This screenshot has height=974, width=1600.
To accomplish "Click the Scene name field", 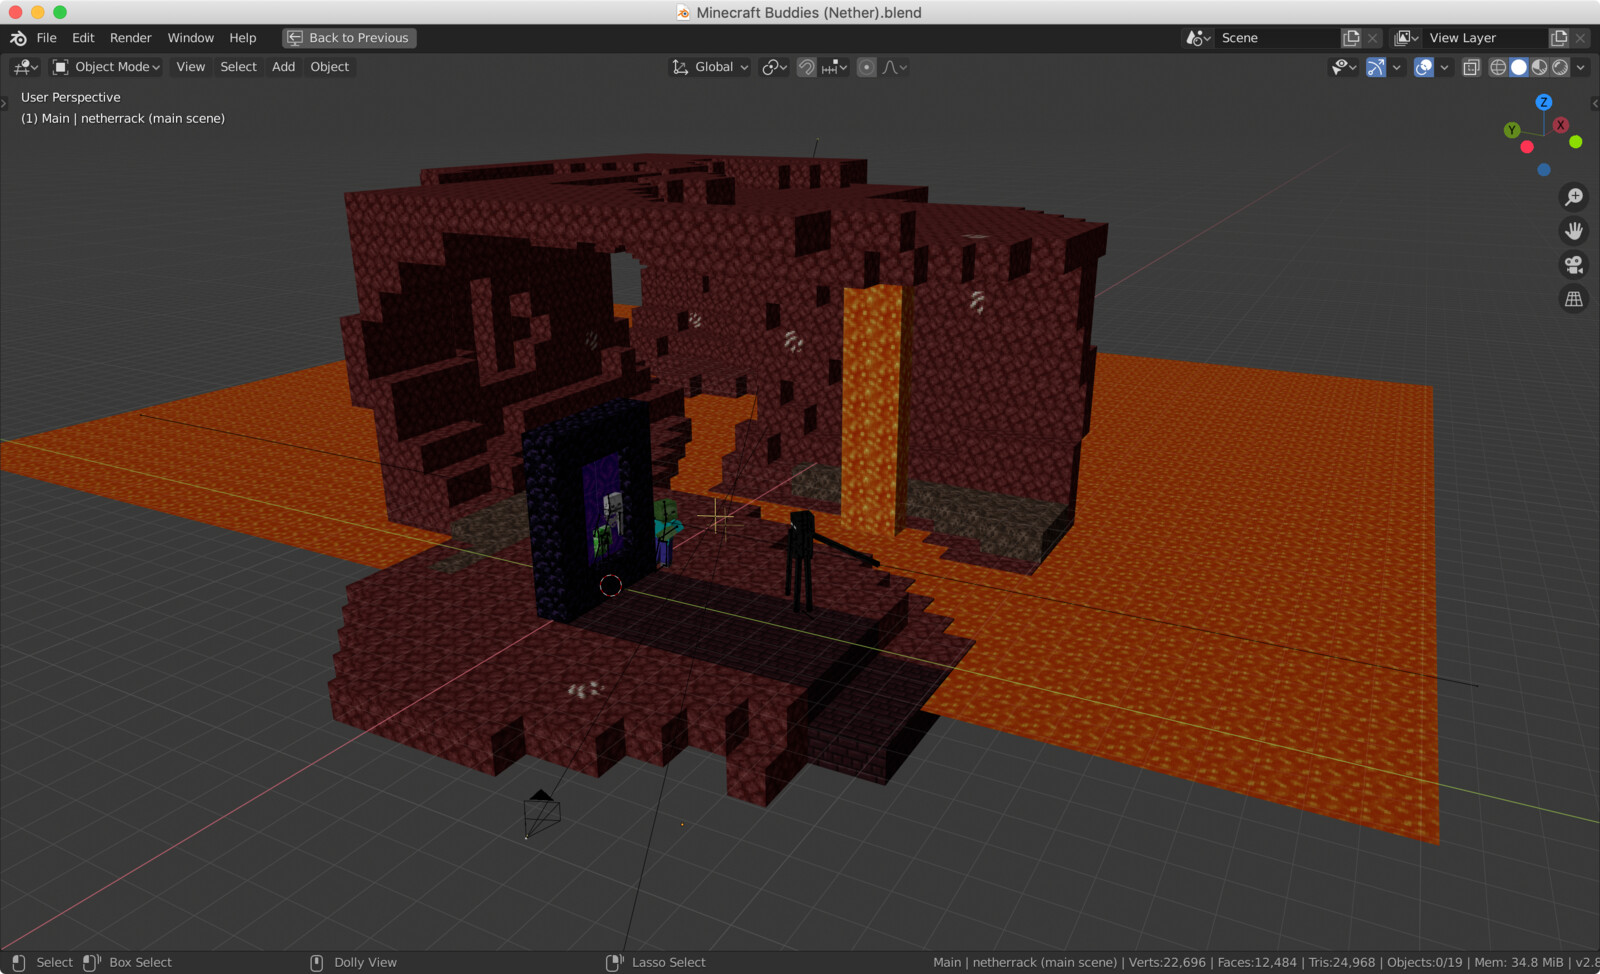I will [x=1278, y=38].
